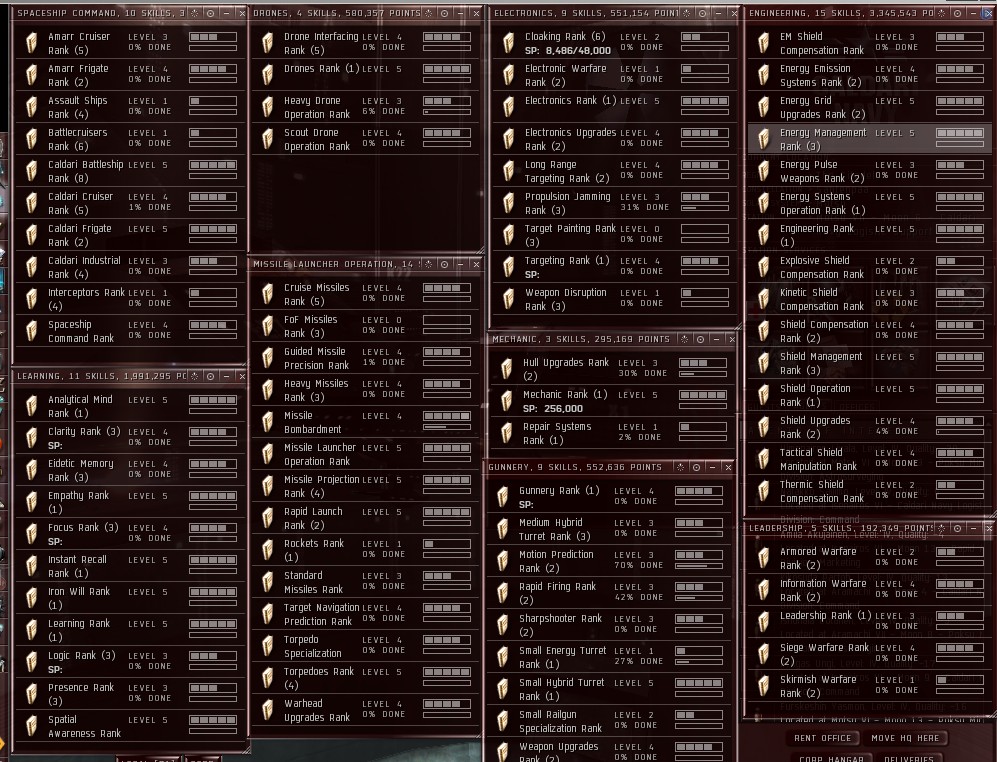This screenshot has height=762, width=997.
Task: Select the Weapon Disruption skill row
Action: [x=615, y=300]
